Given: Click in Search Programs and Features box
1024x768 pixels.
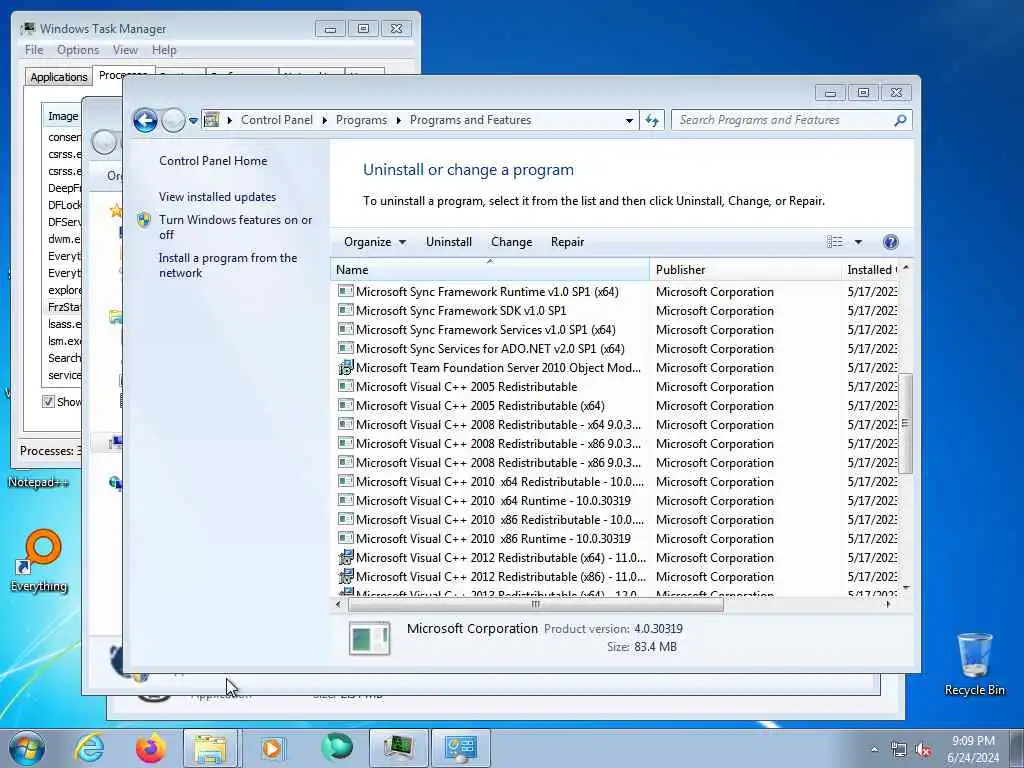Looking at the screenshot, I should pyautogui.click(x=784, y=120).
